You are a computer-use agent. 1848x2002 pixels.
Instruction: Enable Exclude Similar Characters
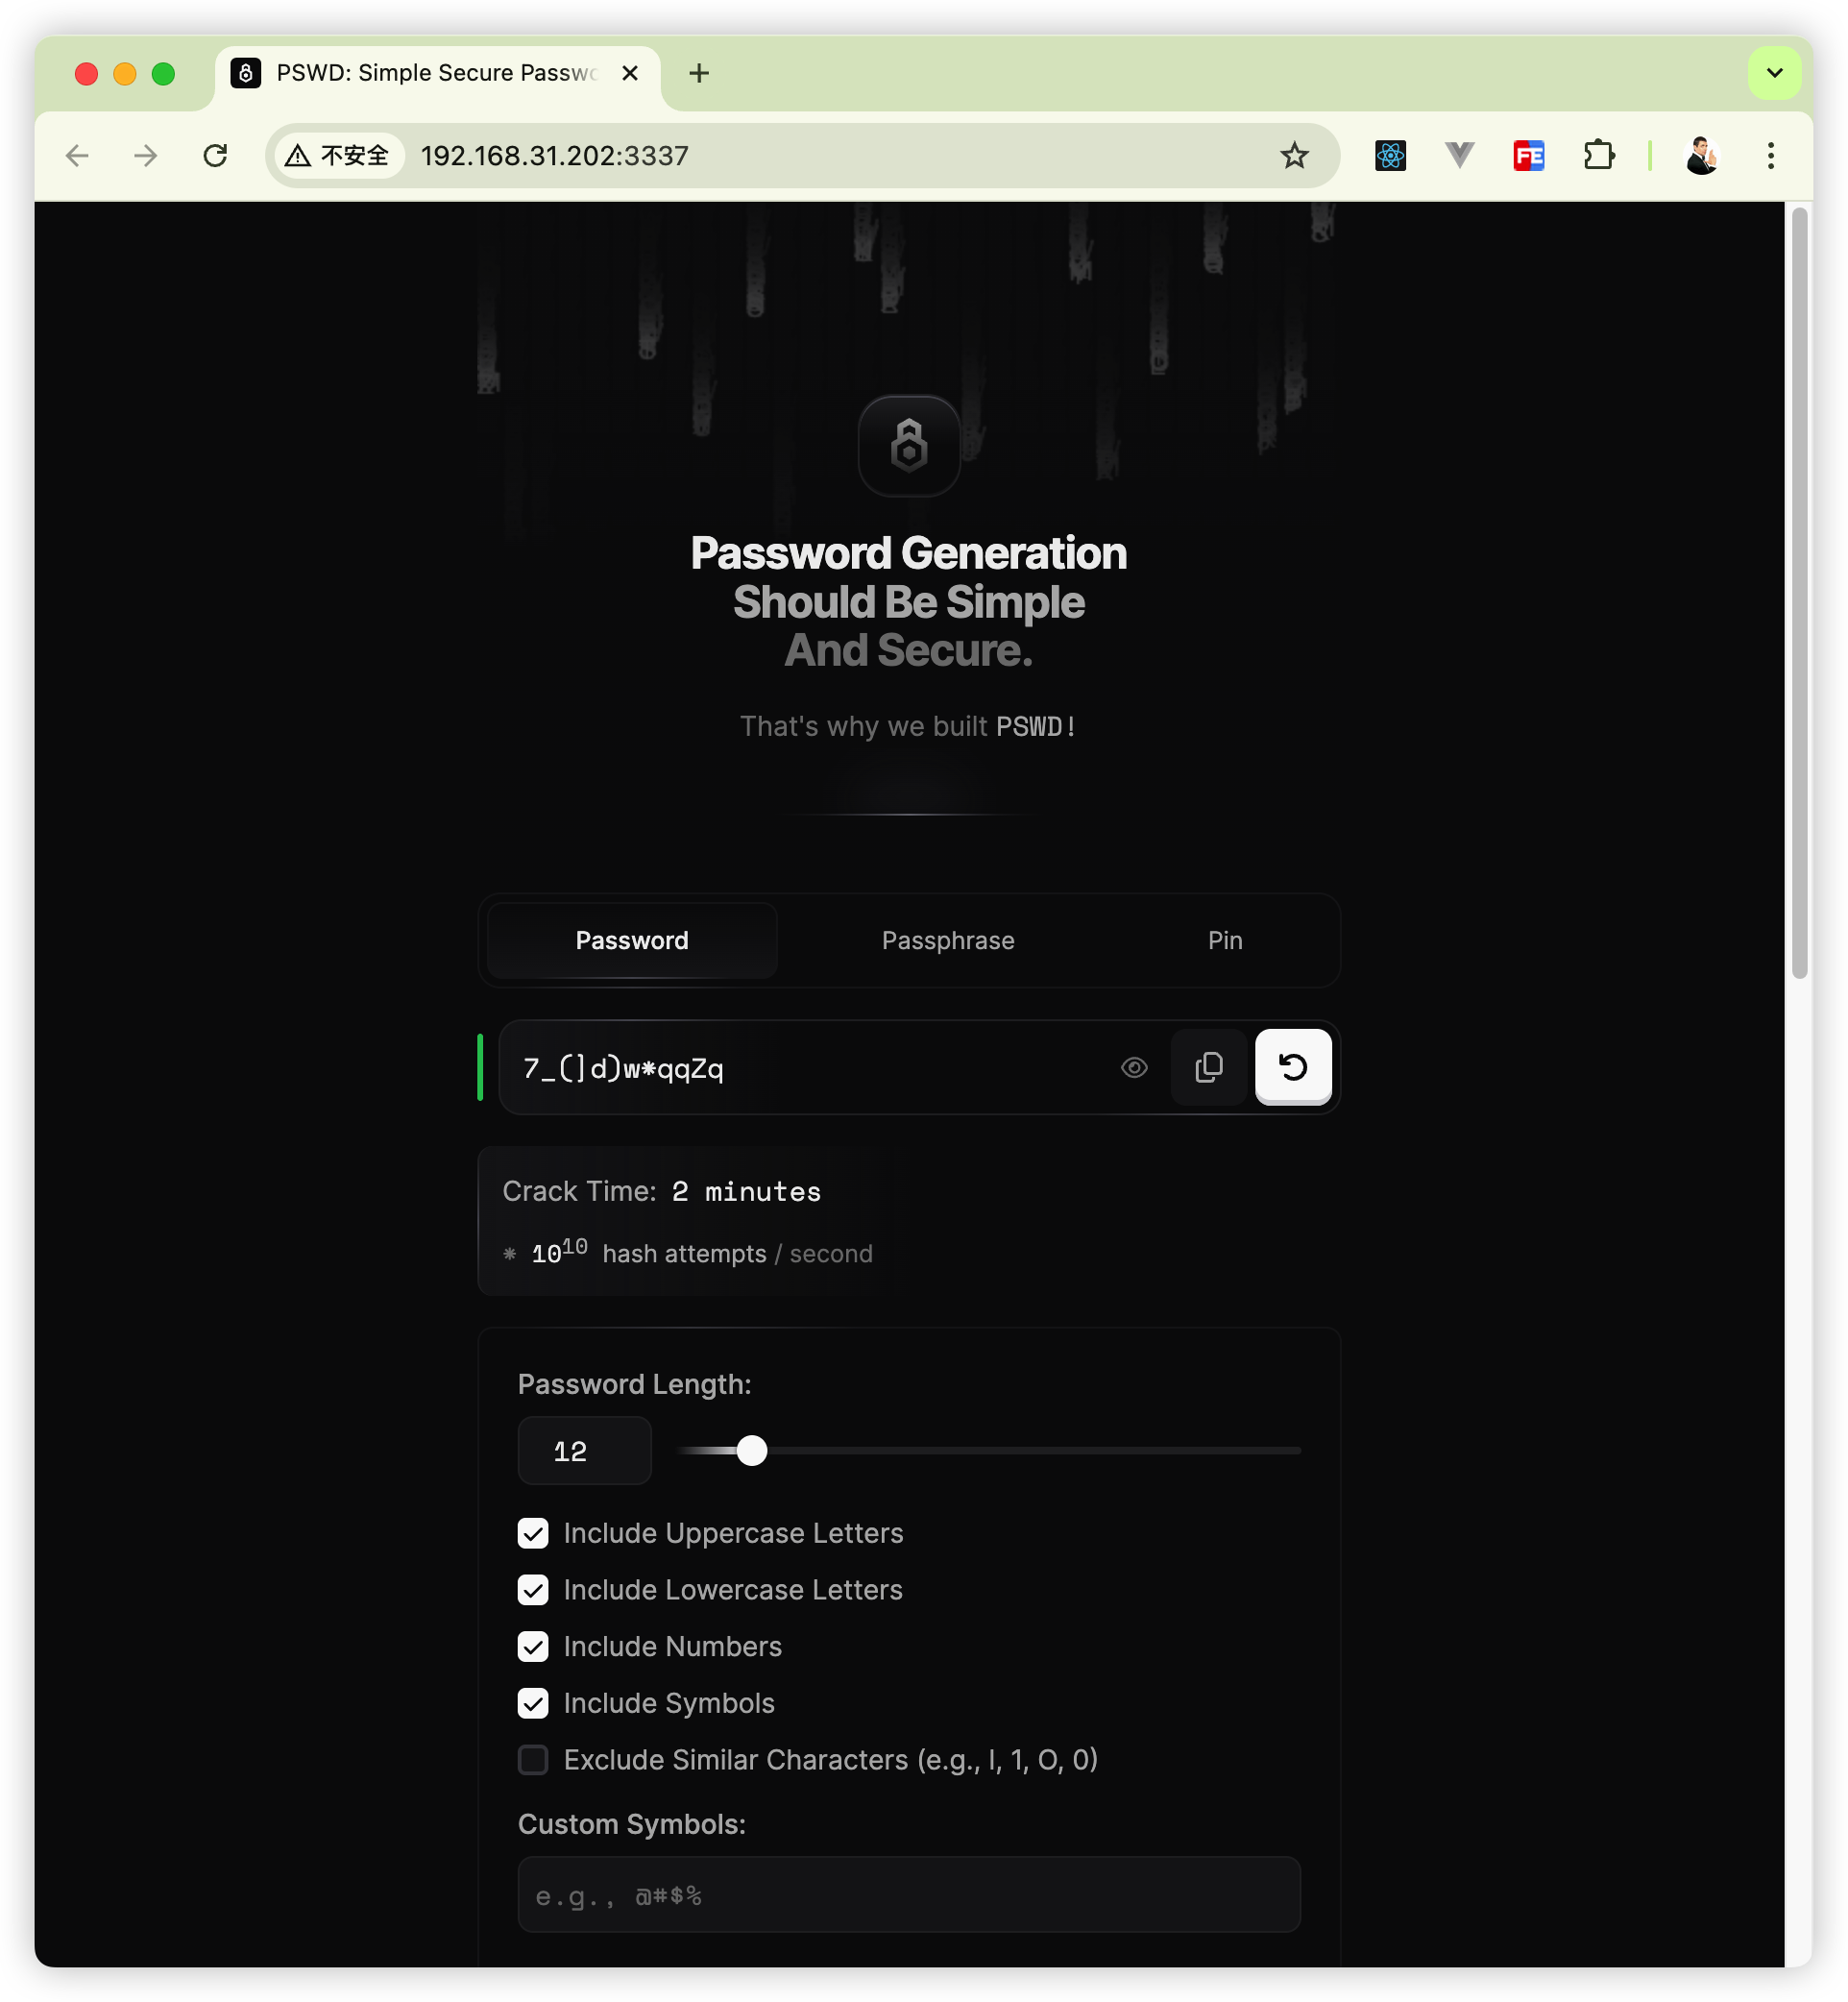533,1760
